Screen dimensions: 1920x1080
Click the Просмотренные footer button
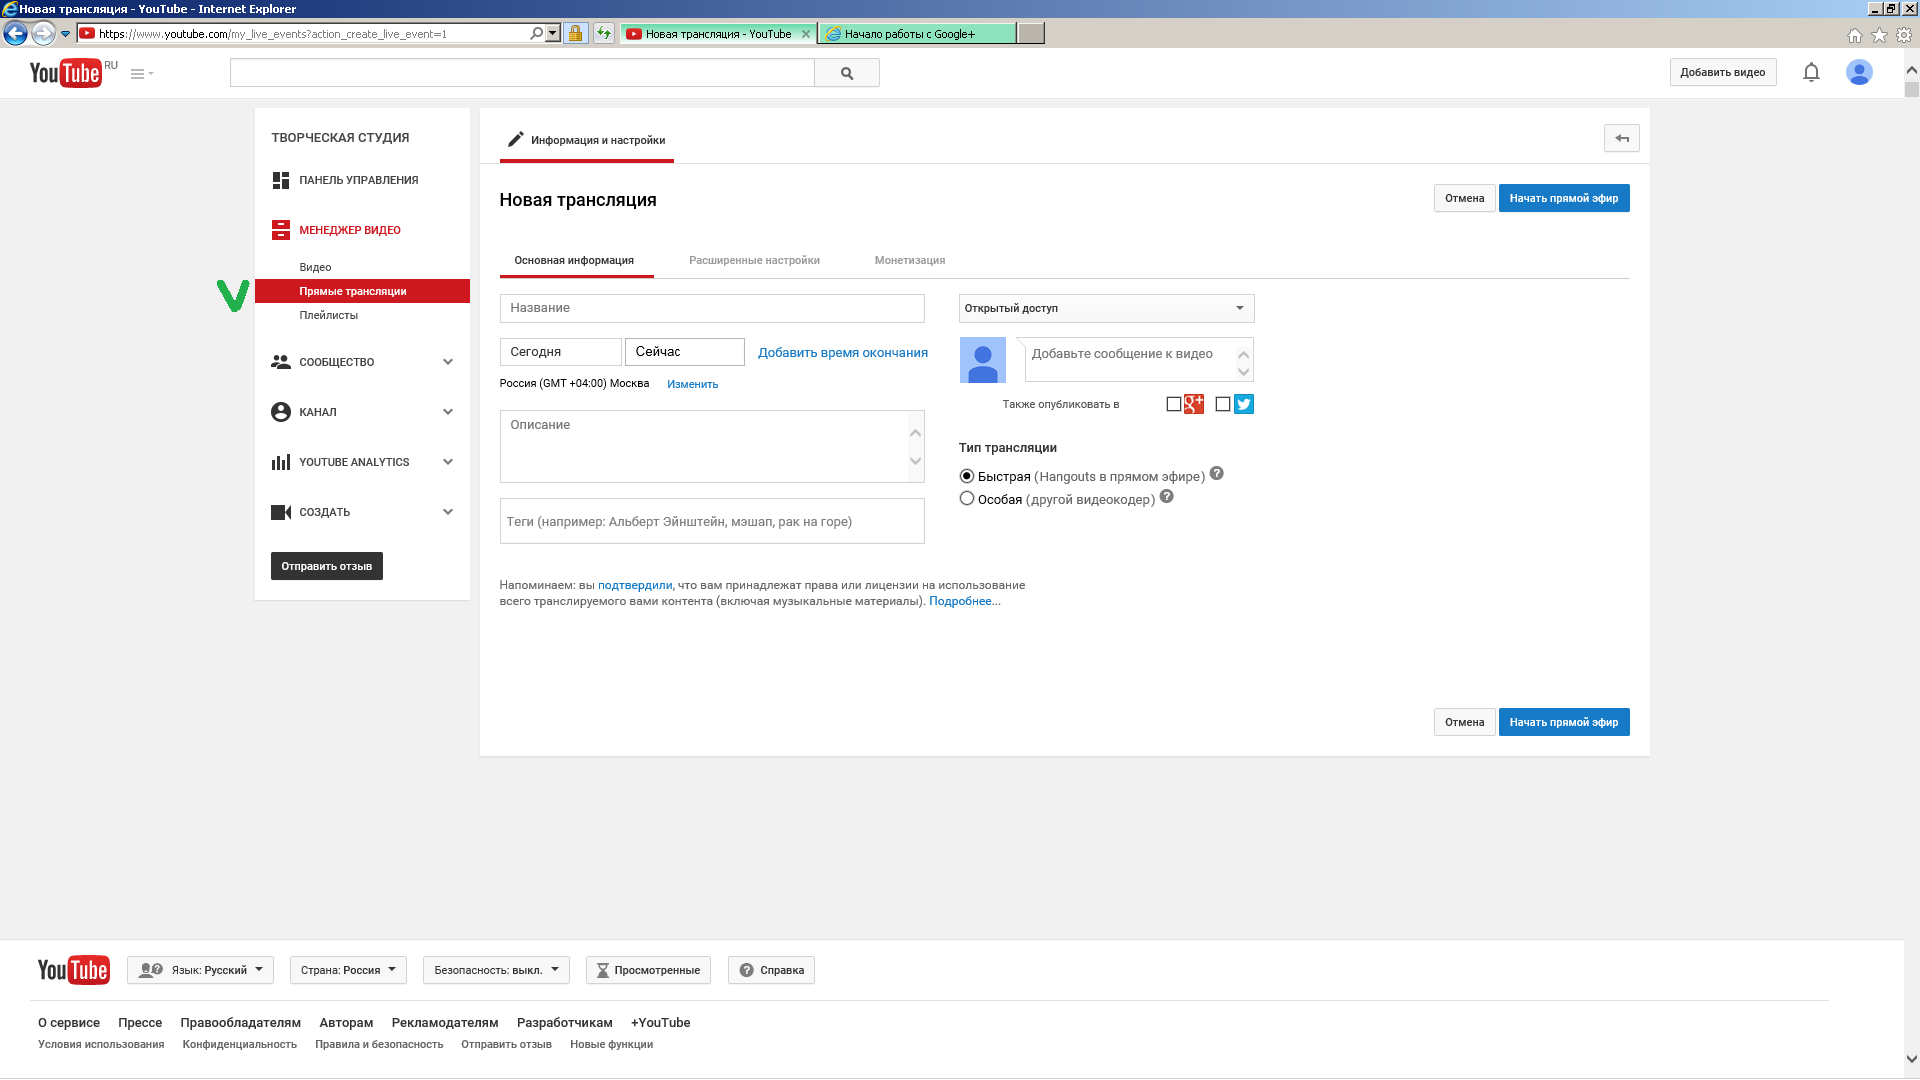click(x=648, y=970)
